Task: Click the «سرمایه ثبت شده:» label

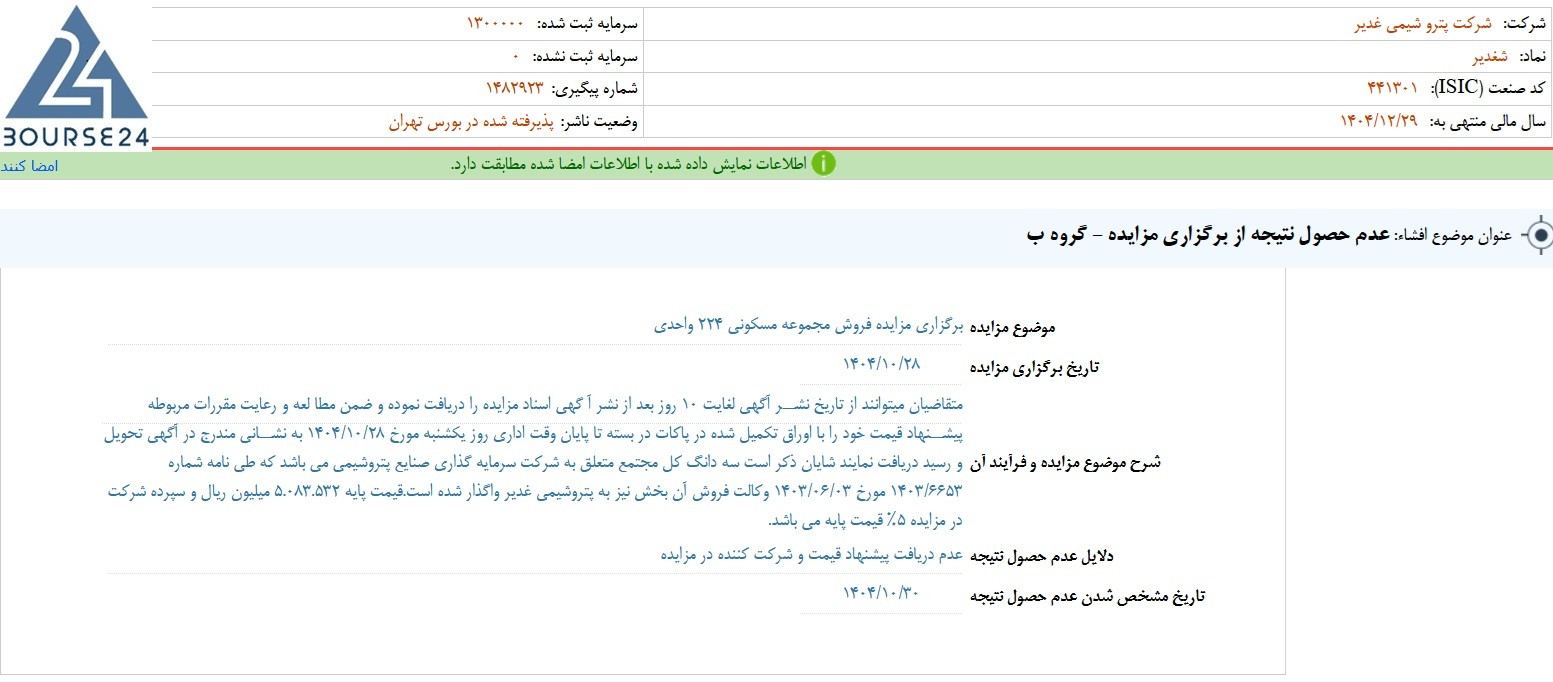Action: pos(588,24)
